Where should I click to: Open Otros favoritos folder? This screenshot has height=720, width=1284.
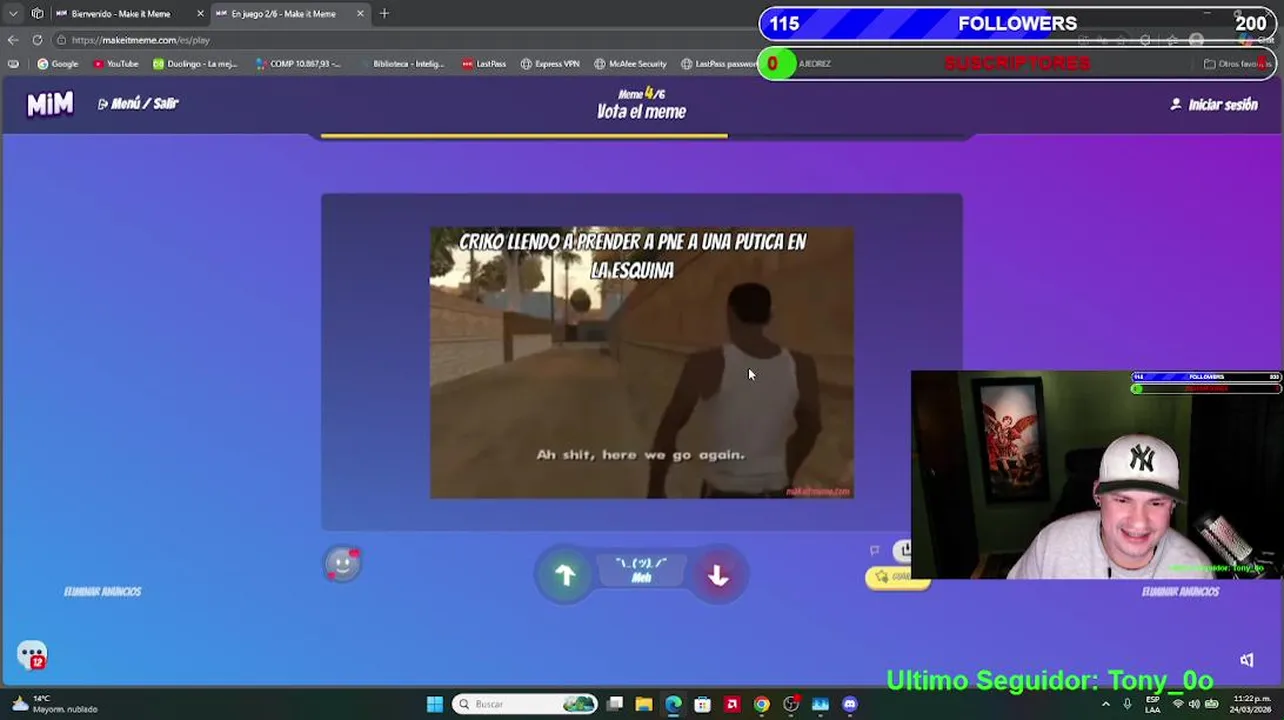click(1236, 64)
